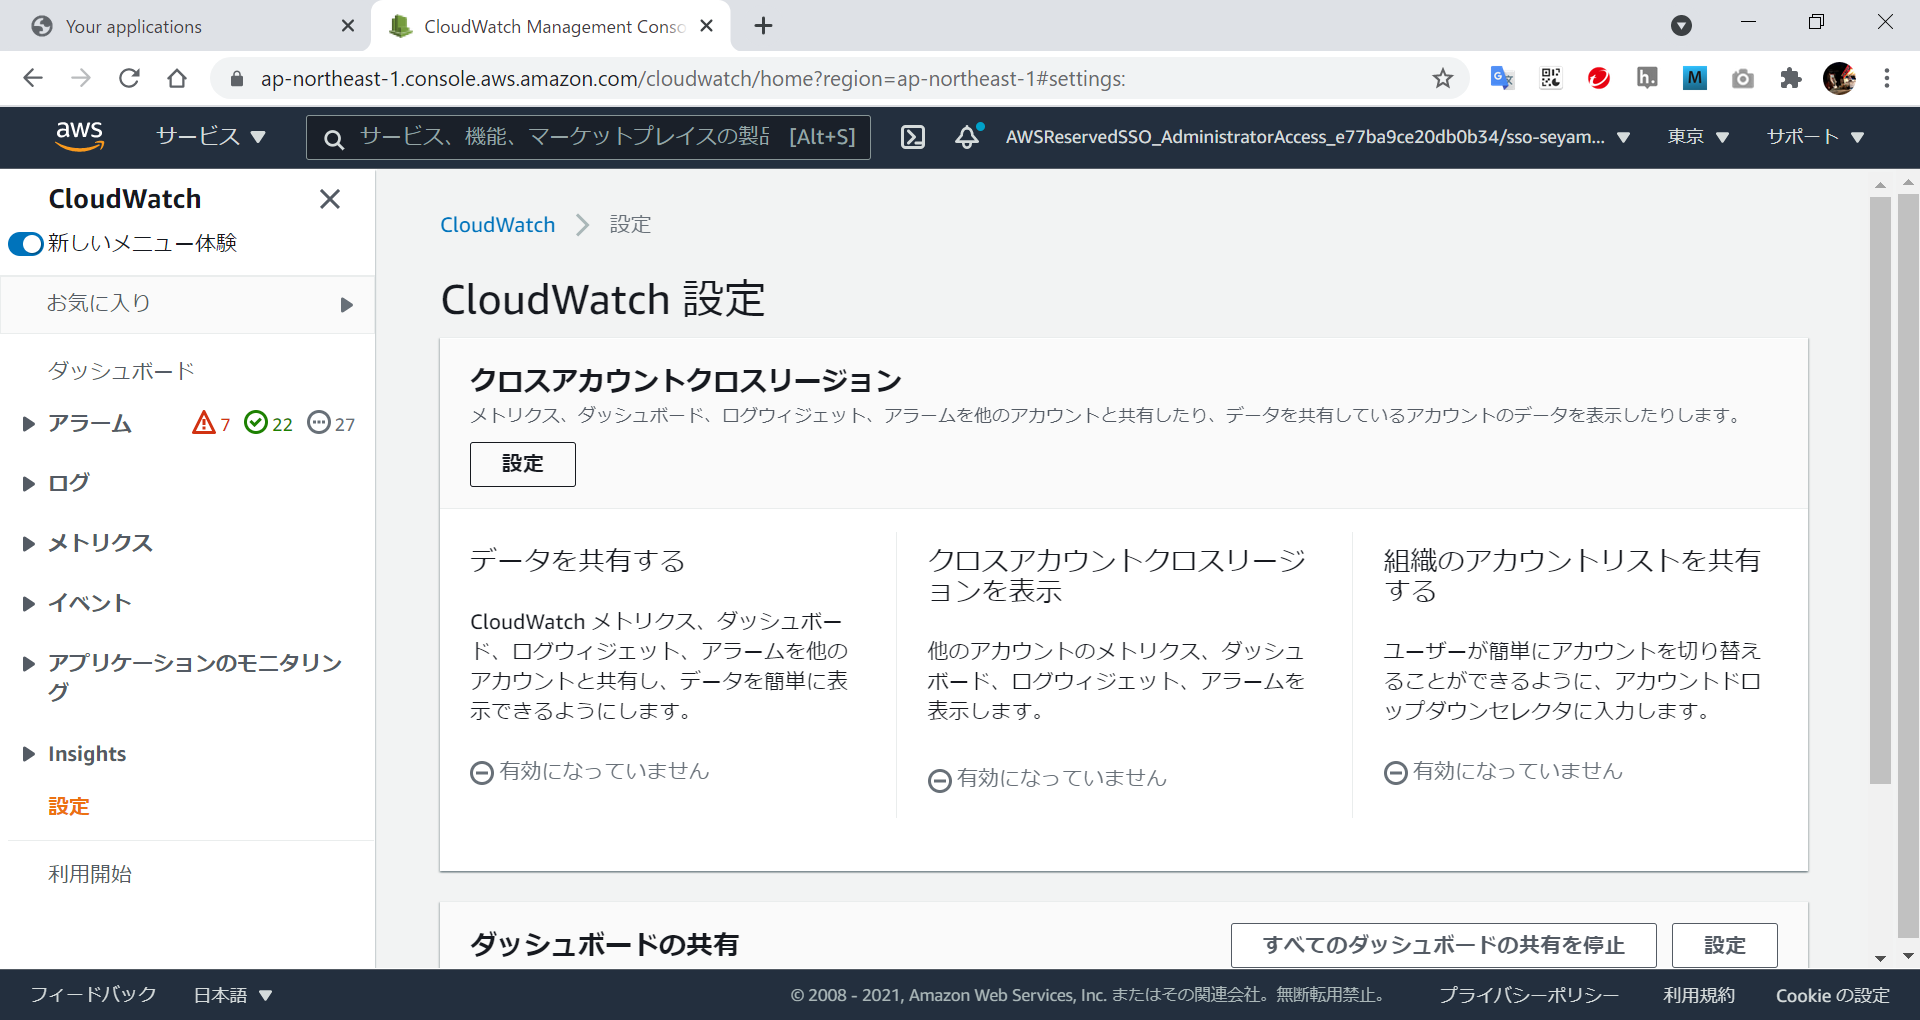Expand the アラーム section in sidebar
1920x1020 pixels.
click(x=29, y=424)
